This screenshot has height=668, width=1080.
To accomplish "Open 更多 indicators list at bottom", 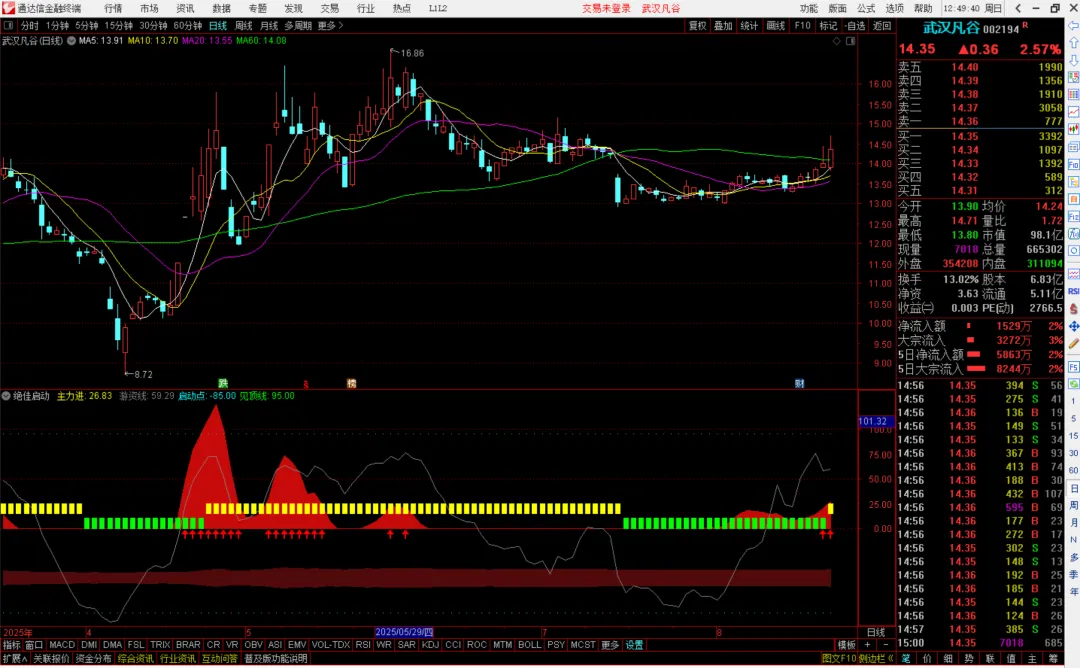I will [610, 645].
